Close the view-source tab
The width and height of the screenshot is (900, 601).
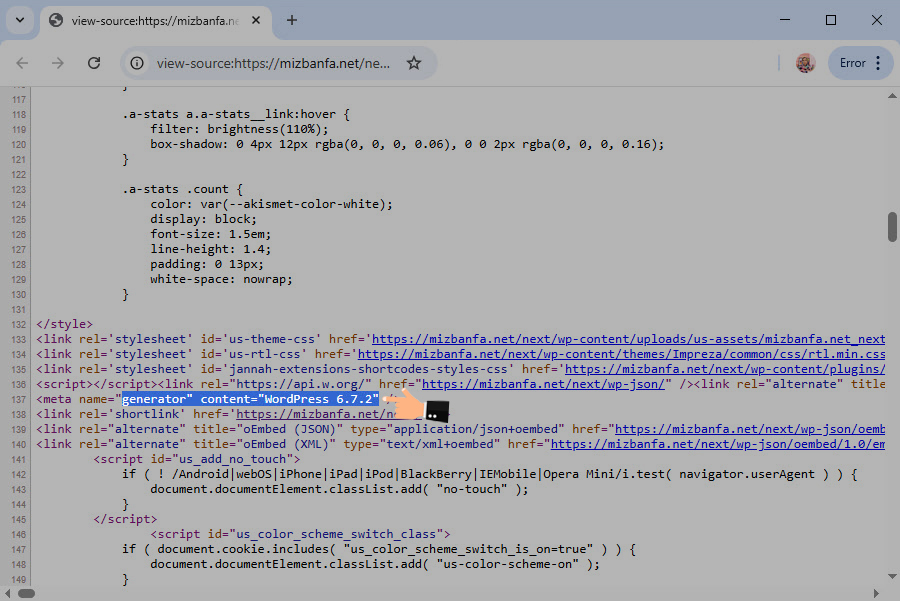tap(256, 20)
